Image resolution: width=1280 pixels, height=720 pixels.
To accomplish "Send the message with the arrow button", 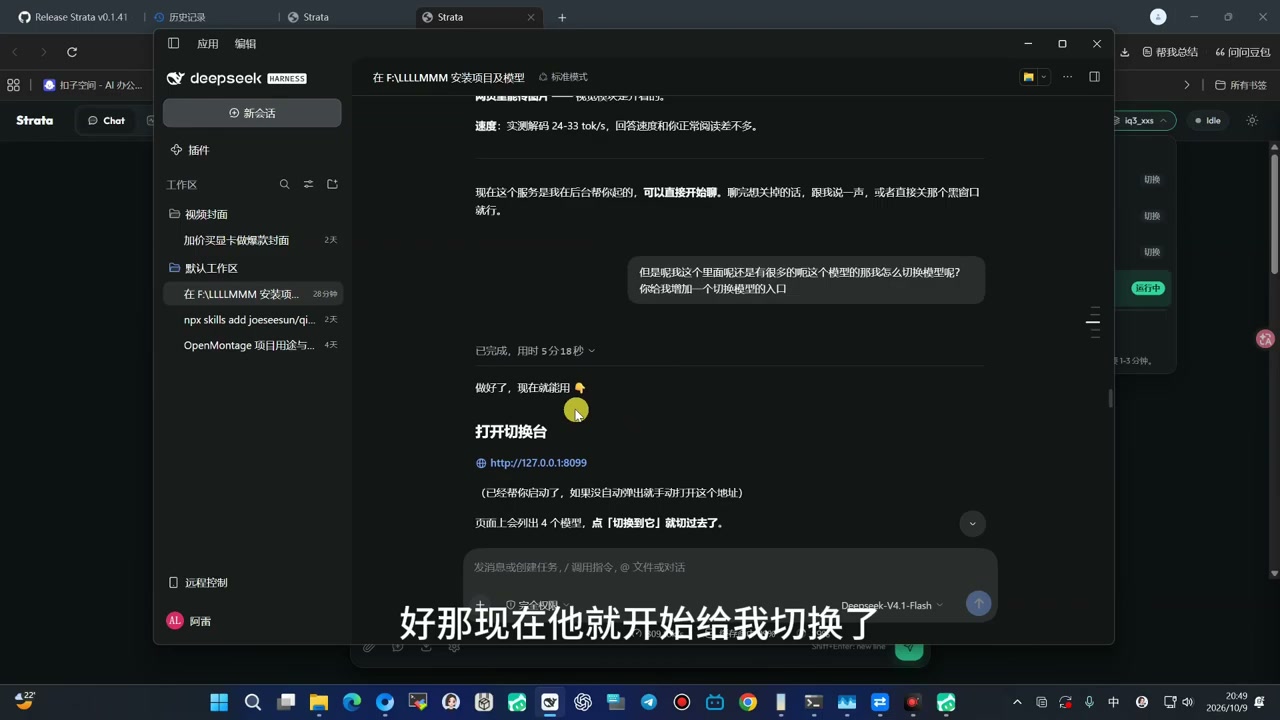I will (978, 603).
